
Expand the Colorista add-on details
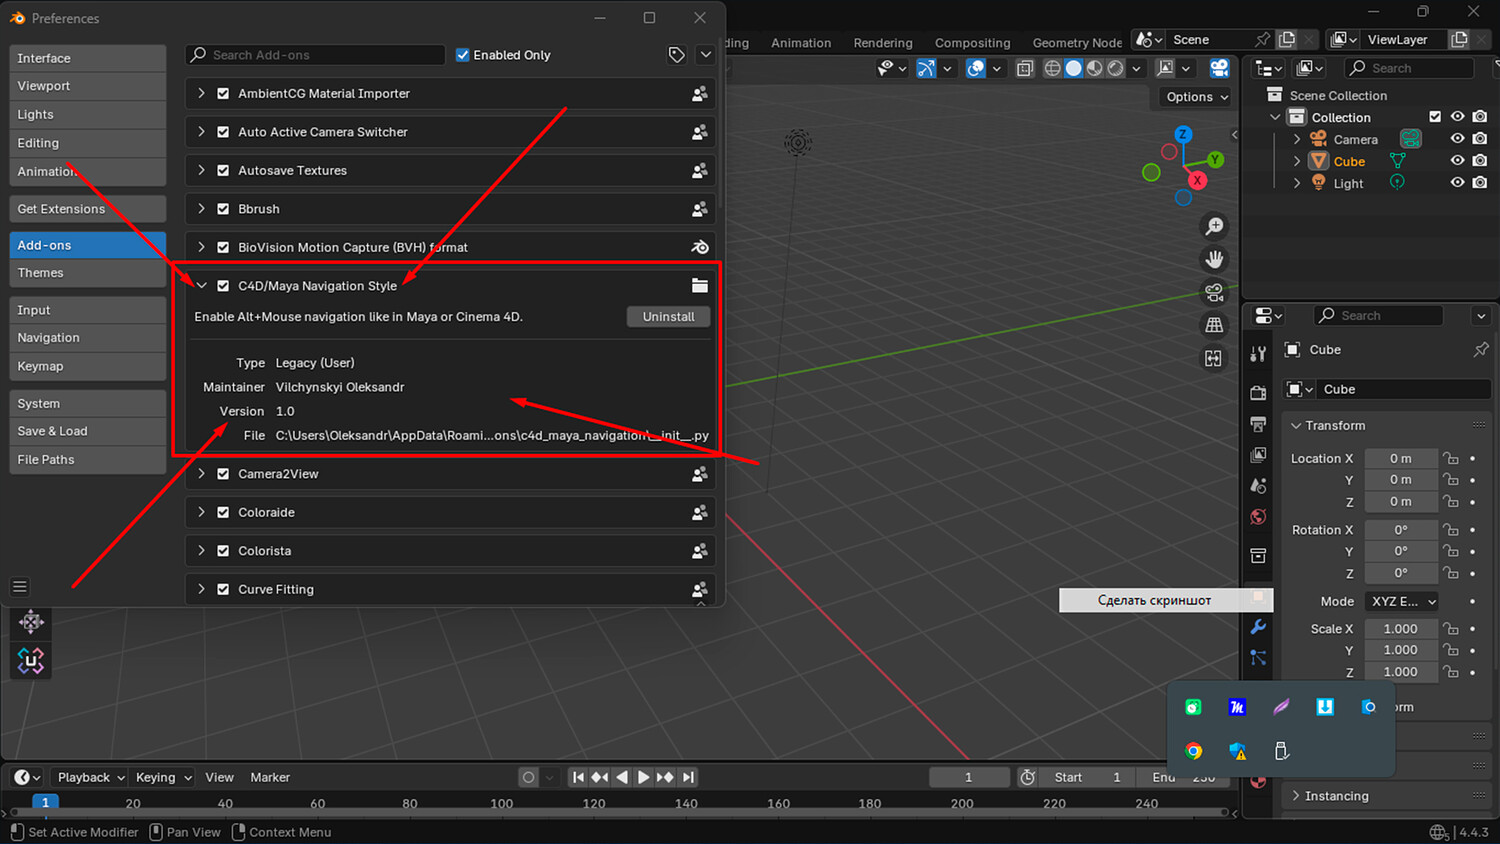(x=201, y=551)
